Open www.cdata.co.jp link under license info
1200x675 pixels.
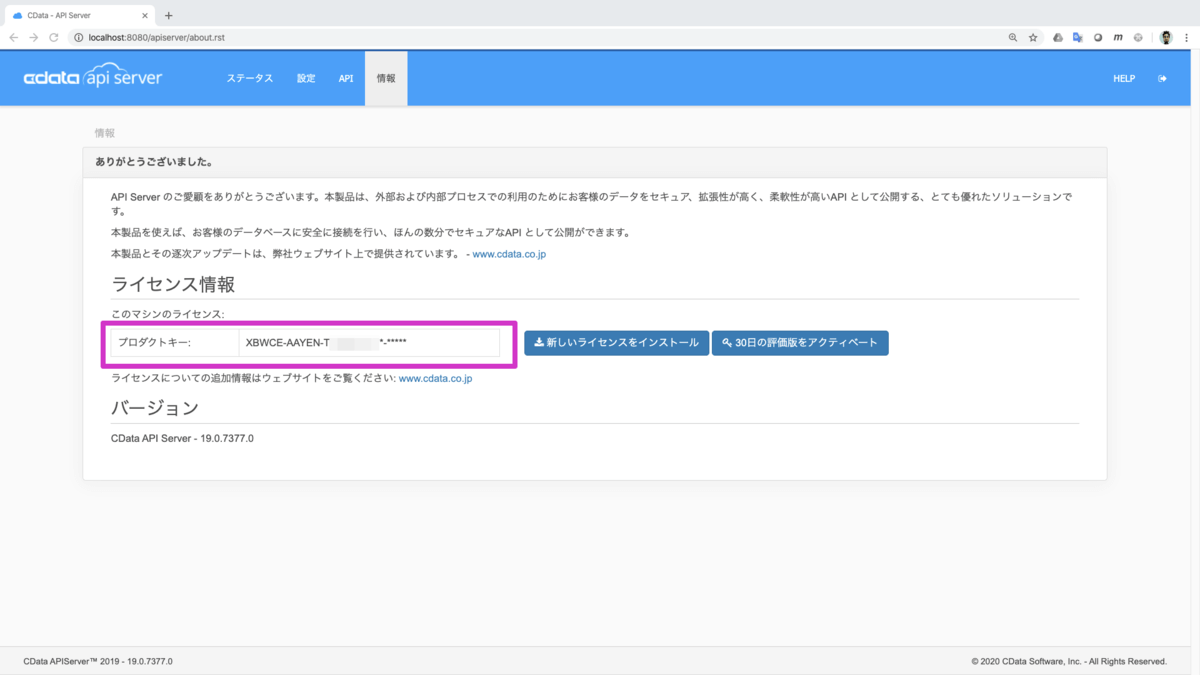coord(435,379)
